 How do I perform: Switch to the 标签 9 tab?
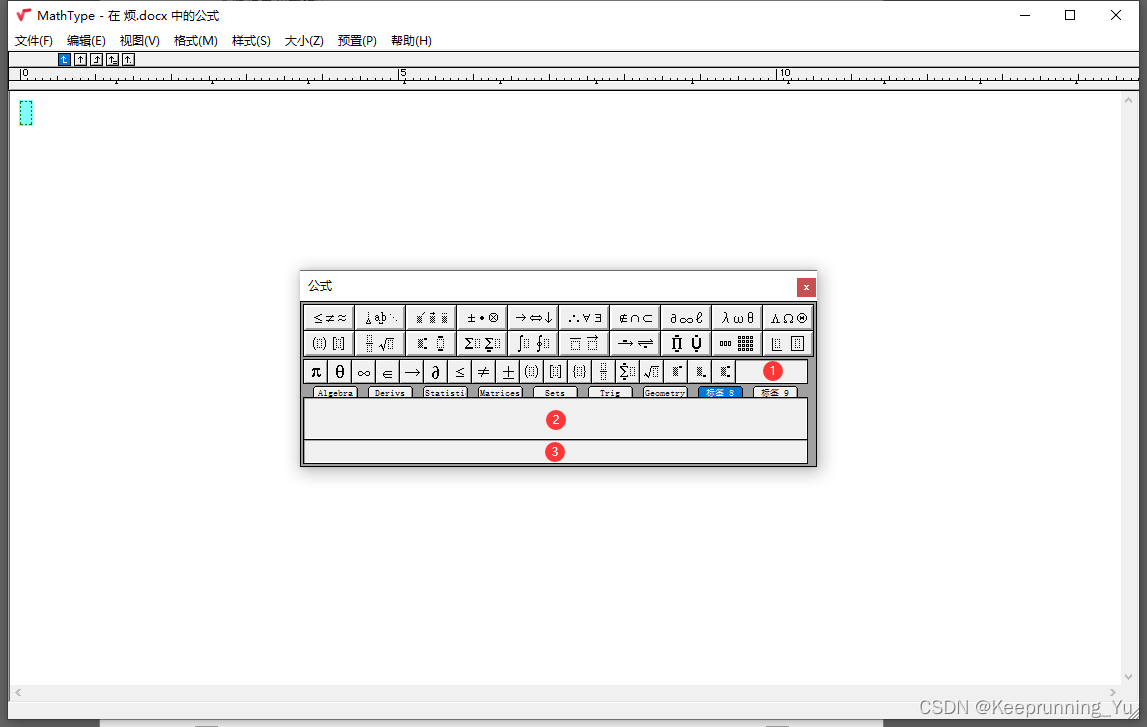775,393
